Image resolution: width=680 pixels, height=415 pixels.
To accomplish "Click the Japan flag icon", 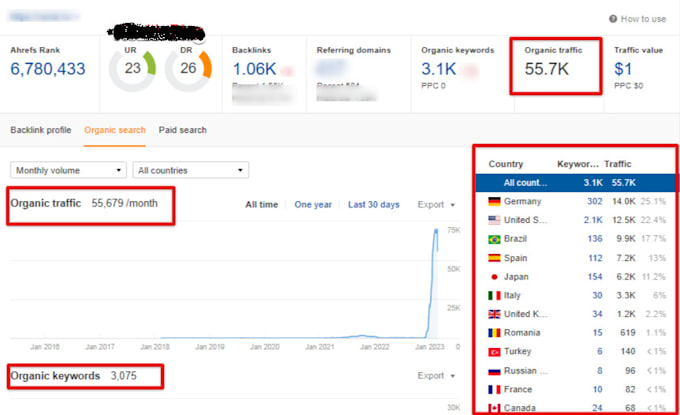I will click(494, 277).
